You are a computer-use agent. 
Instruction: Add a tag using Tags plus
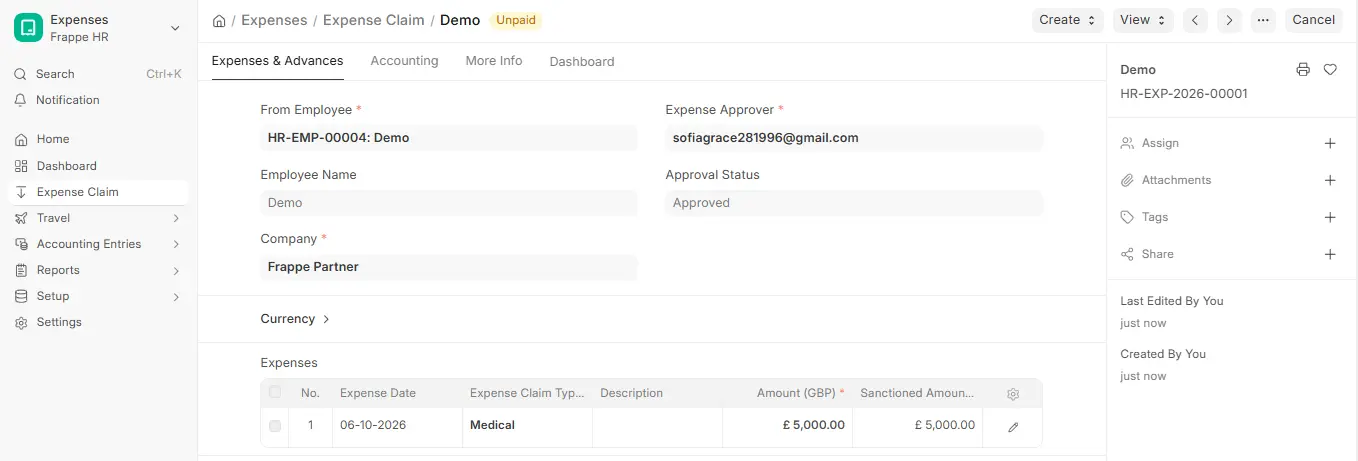(x=1330, y=218)
